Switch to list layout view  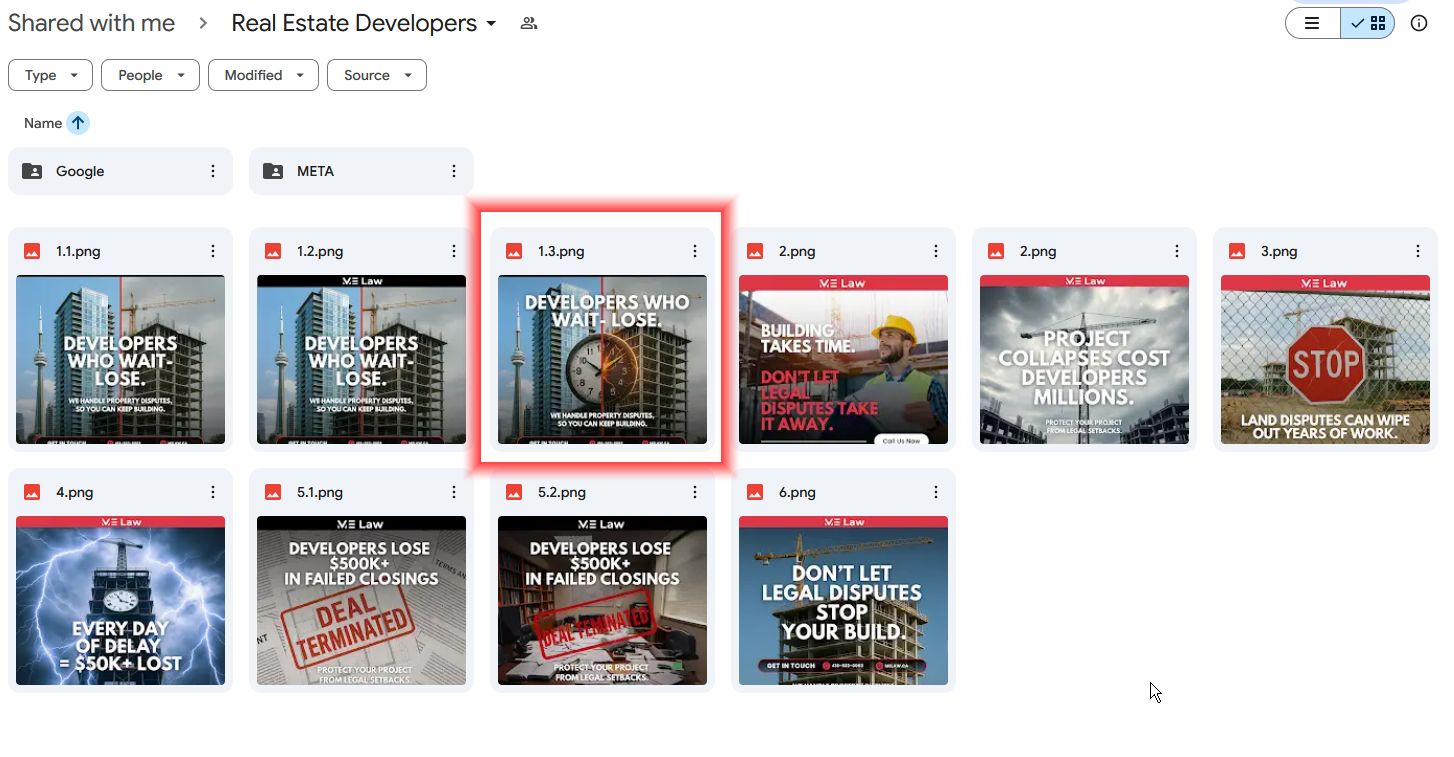click(x=1312, y=23)
